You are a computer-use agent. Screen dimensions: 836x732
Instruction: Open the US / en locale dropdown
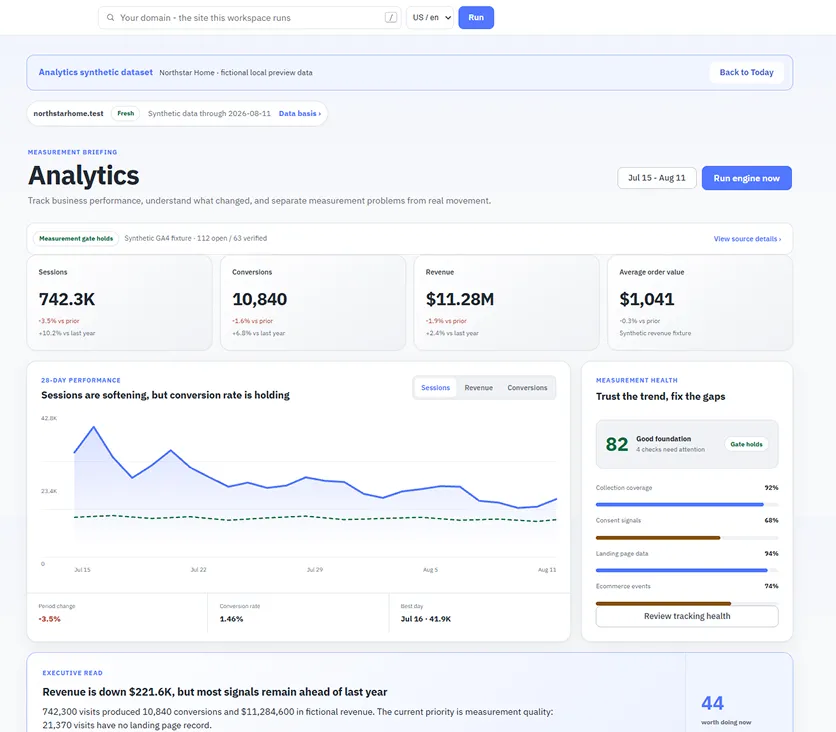tap(430, 18)
